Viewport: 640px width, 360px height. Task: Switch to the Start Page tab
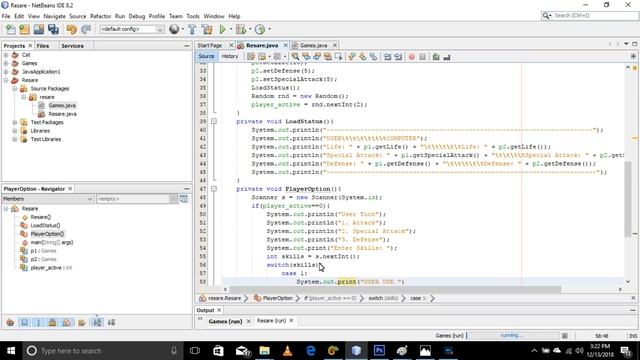[x=210, y=45]
